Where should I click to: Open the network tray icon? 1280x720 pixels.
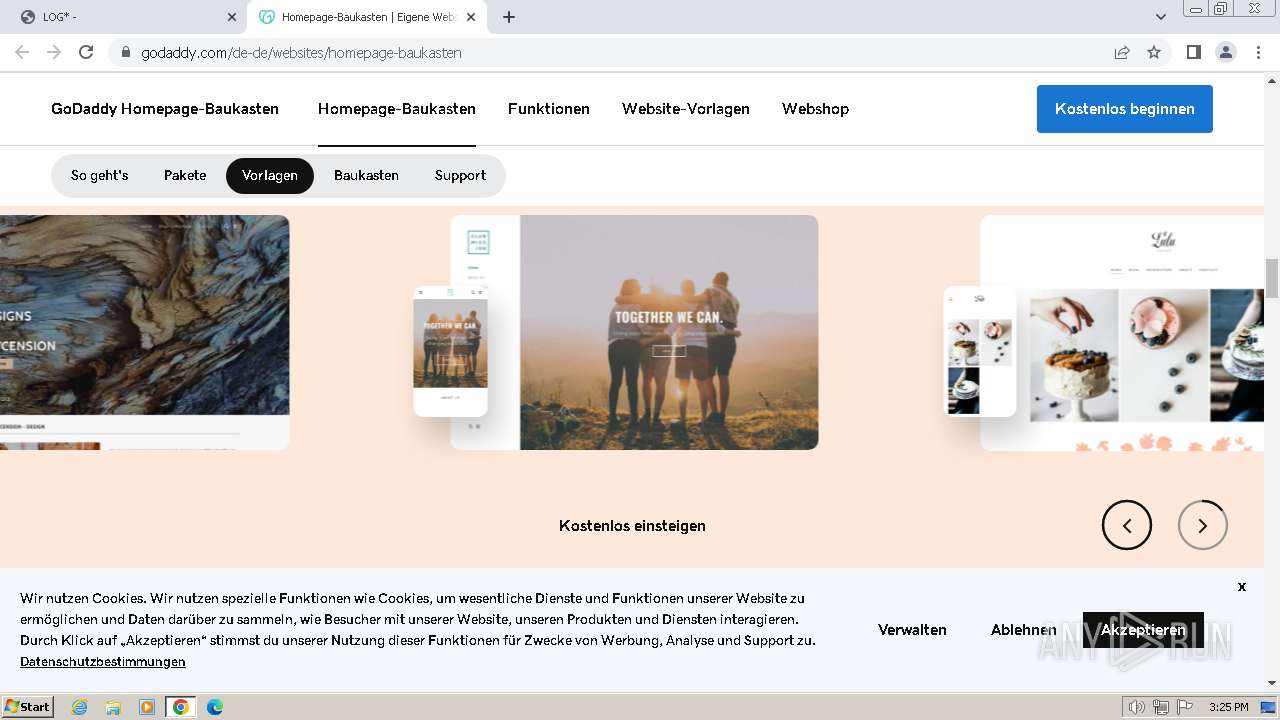pos(1160,707)
